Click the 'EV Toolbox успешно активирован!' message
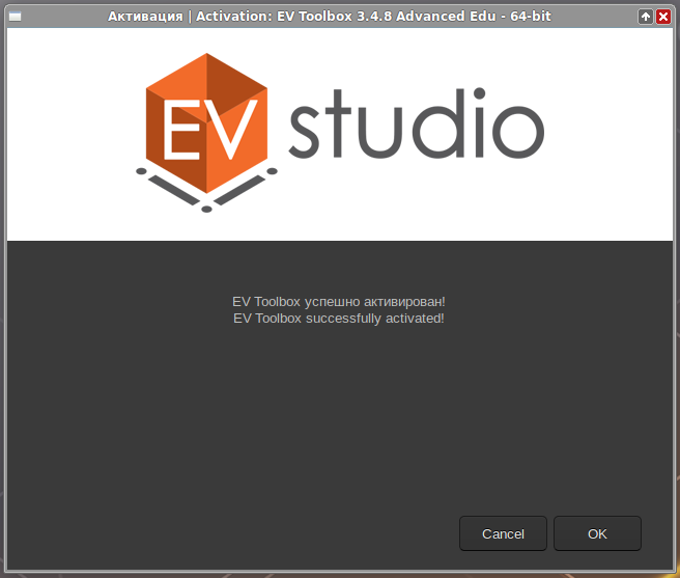Viewport: 680px width, 578px height. [339, 301]
